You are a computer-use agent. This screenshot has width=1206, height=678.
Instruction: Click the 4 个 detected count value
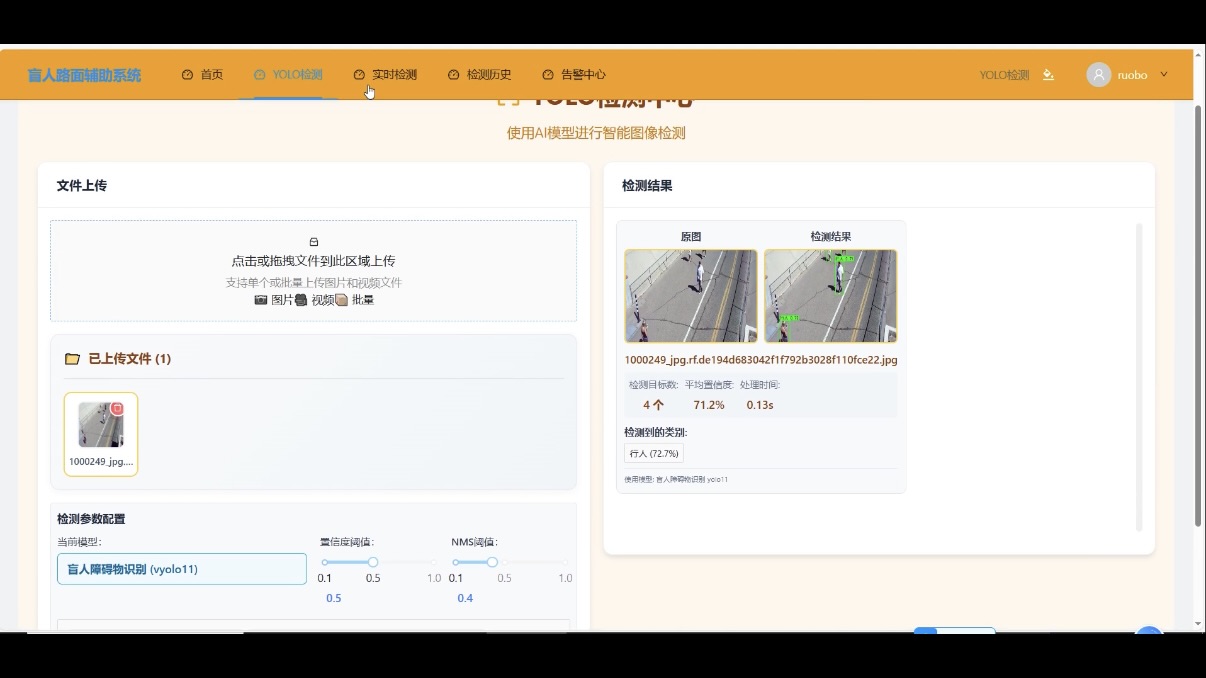coord(653,405)
